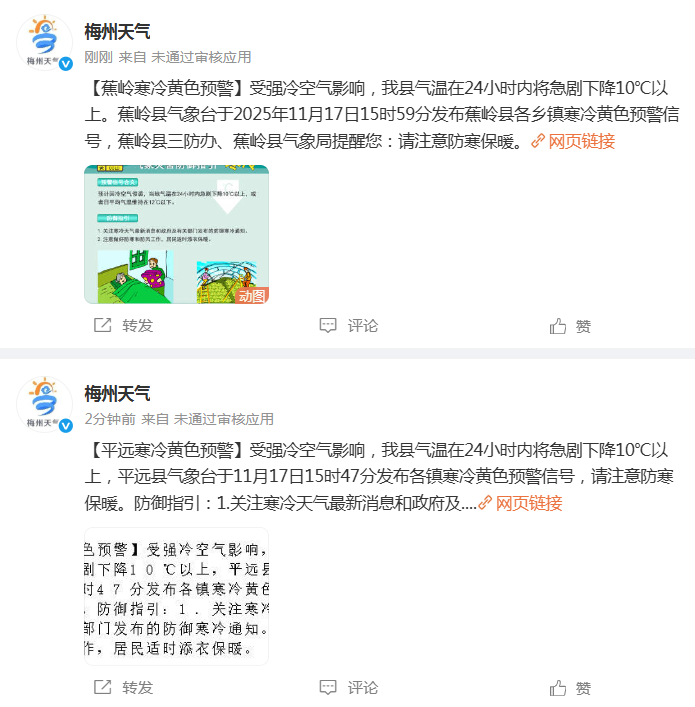Image resolution: width=695 pixels, height=707 pixels.
Task: Open 梅州天气 username on first post
Action: point(117,32)
